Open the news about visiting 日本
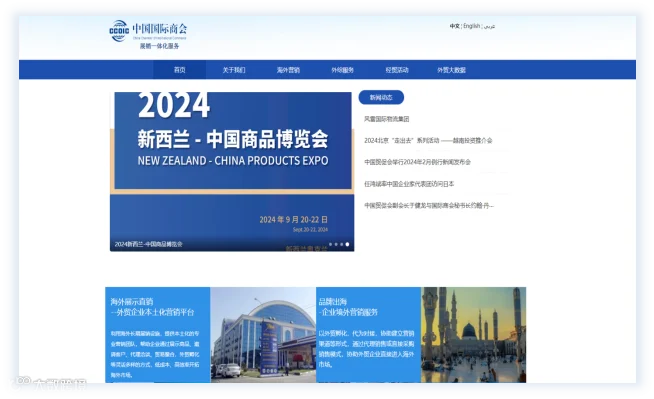Viewport: 654px width, 399px height. 409,184
